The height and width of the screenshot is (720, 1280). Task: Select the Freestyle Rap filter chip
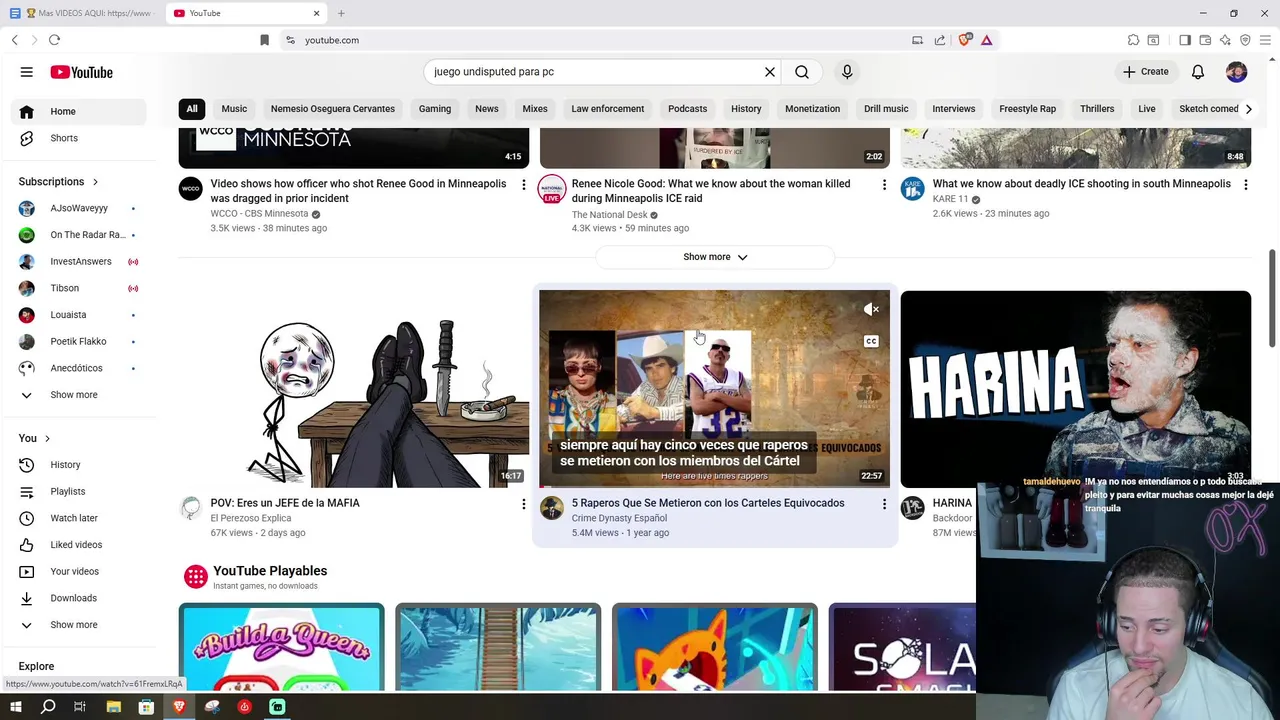(1027, 109)
